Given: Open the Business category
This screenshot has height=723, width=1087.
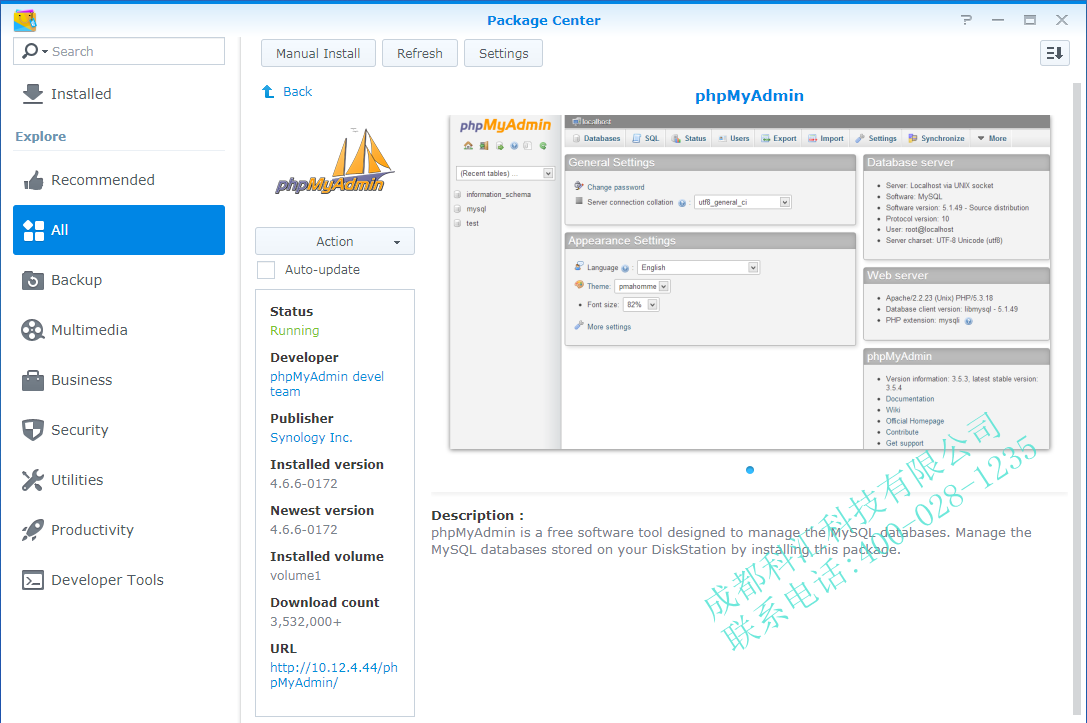Looking at the screenshot, I should point(119,380).
